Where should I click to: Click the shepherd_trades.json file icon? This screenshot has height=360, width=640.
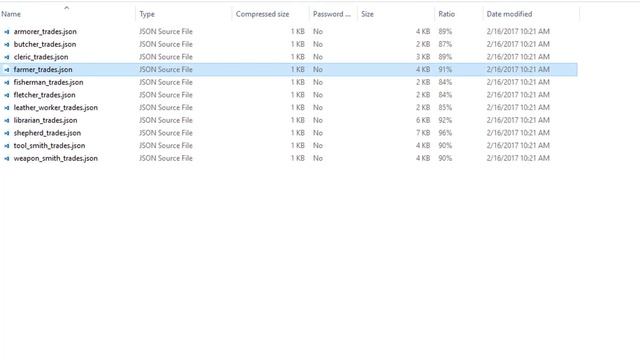coord(7,133)
